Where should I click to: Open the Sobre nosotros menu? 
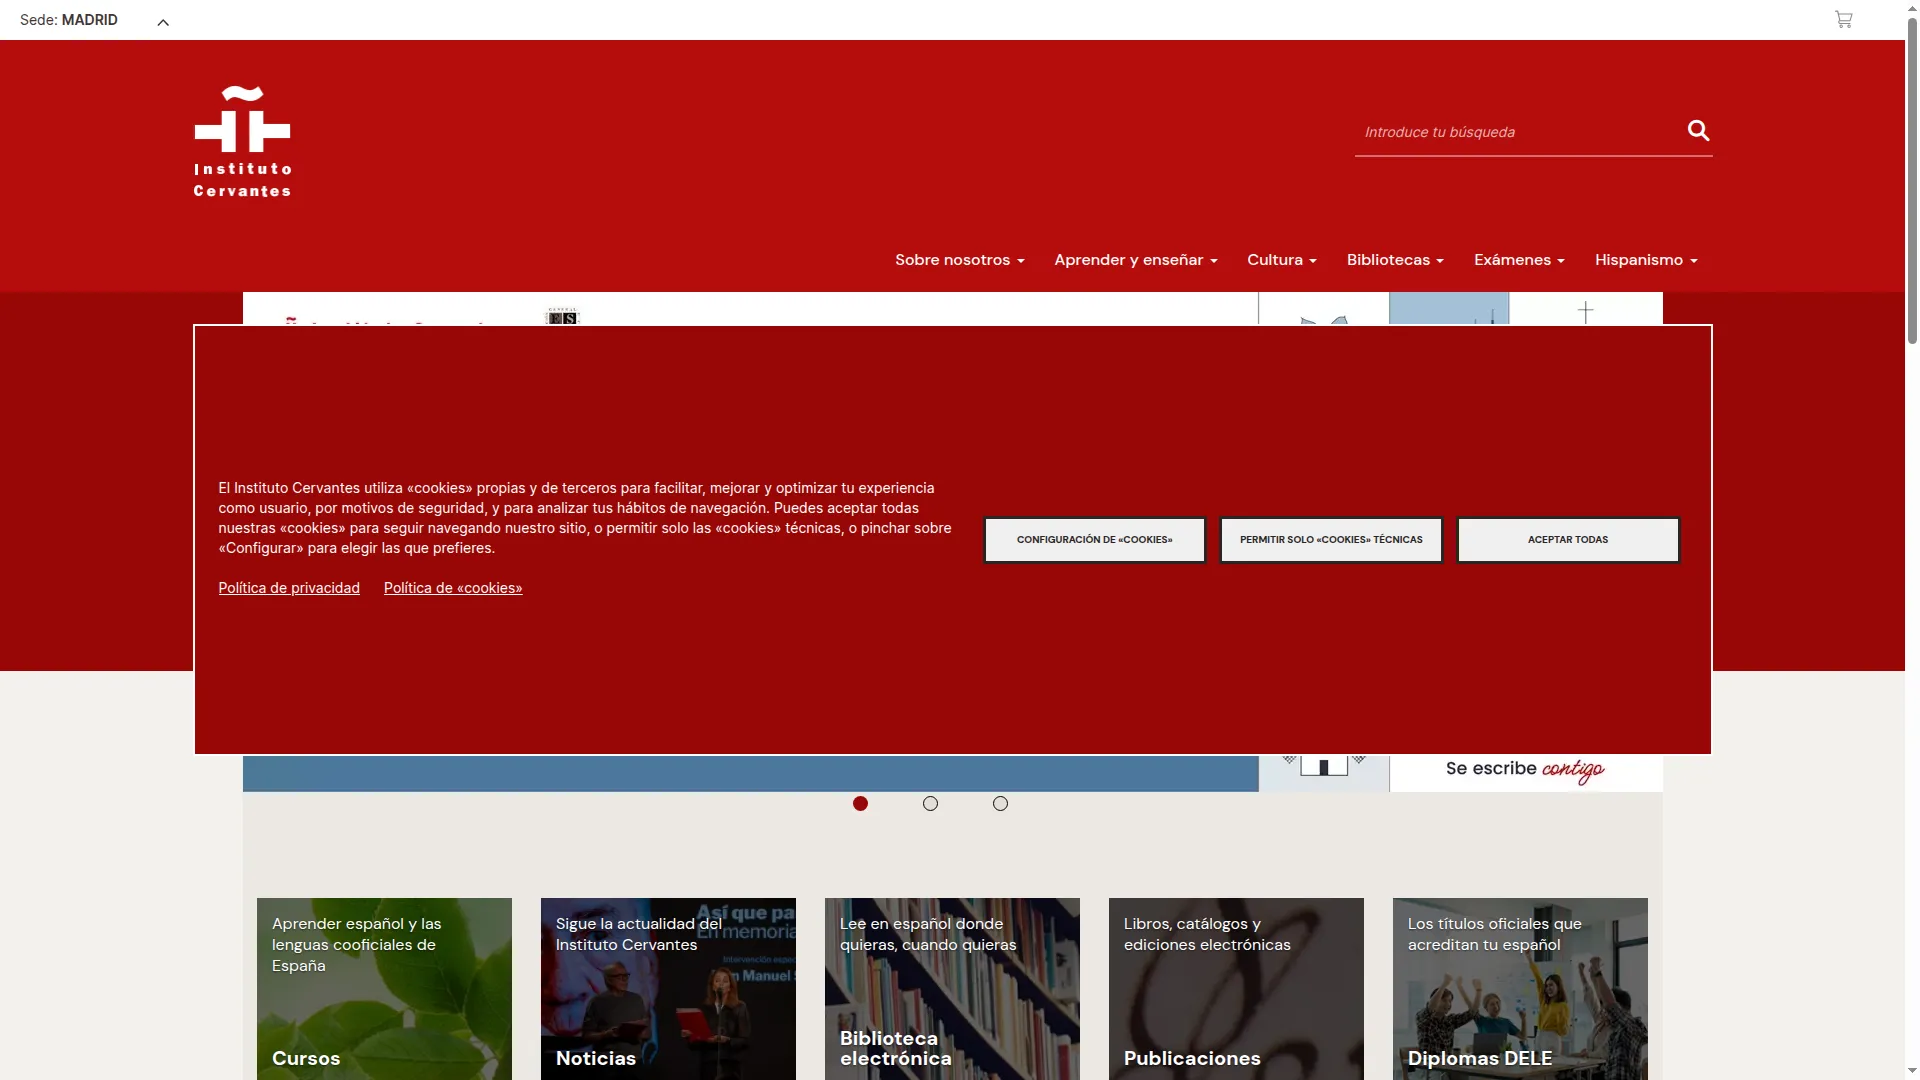(959, 260)
